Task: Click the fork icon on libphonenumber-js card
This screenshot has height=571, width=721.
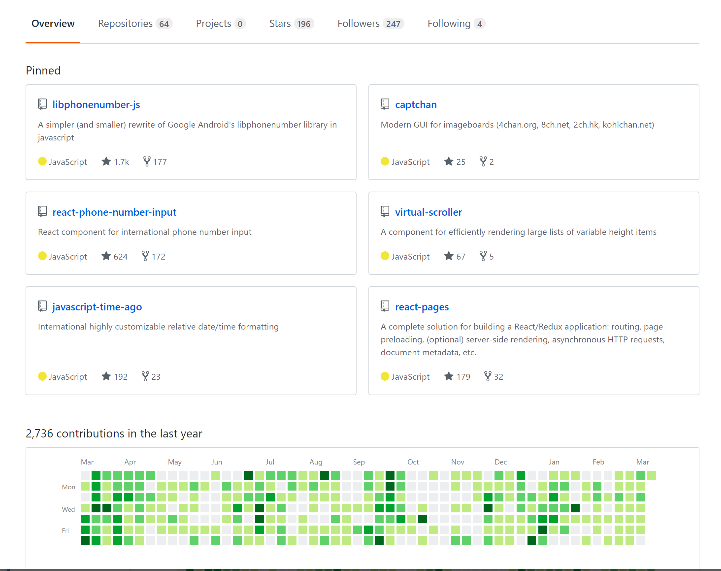Action: coord(146,161)
